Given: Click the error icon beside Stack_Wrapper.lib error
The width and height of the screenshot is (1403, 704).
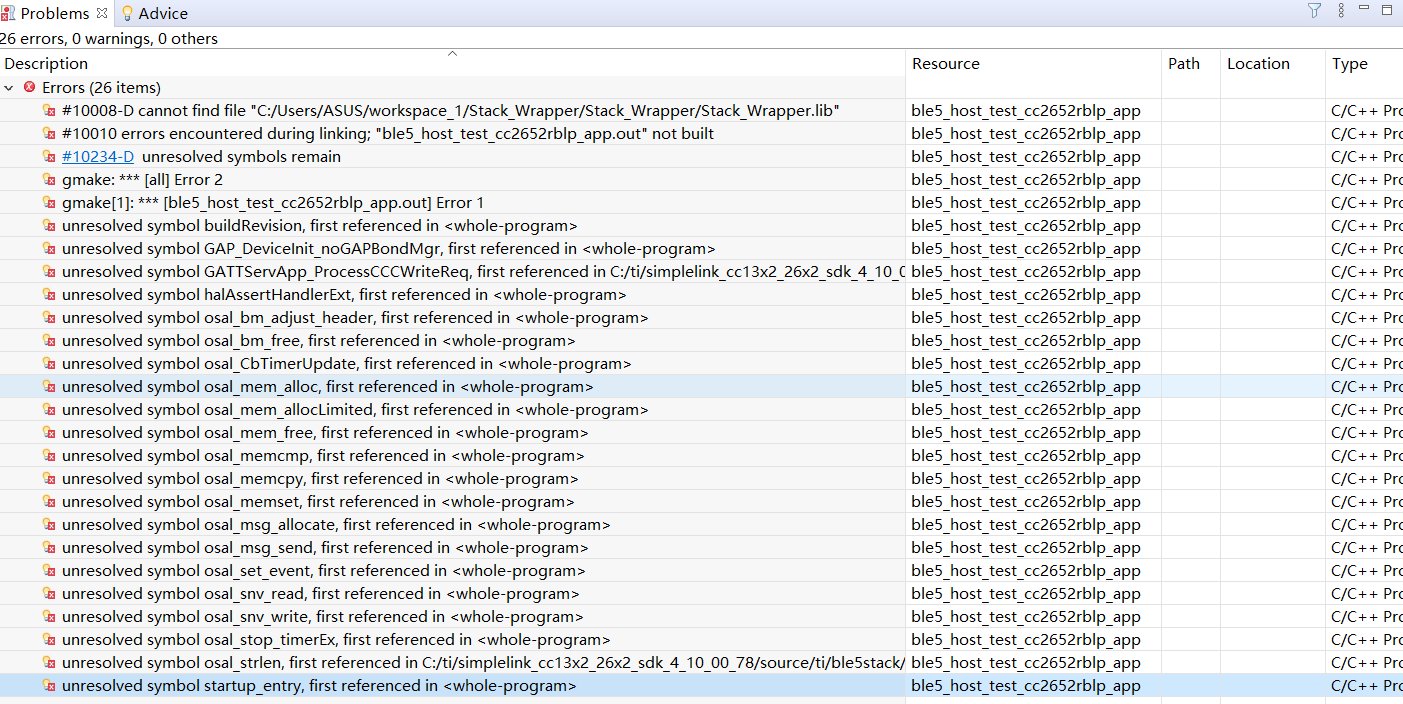Looking at the screenshot, I should pyautogui.click(x=49, y=111).
